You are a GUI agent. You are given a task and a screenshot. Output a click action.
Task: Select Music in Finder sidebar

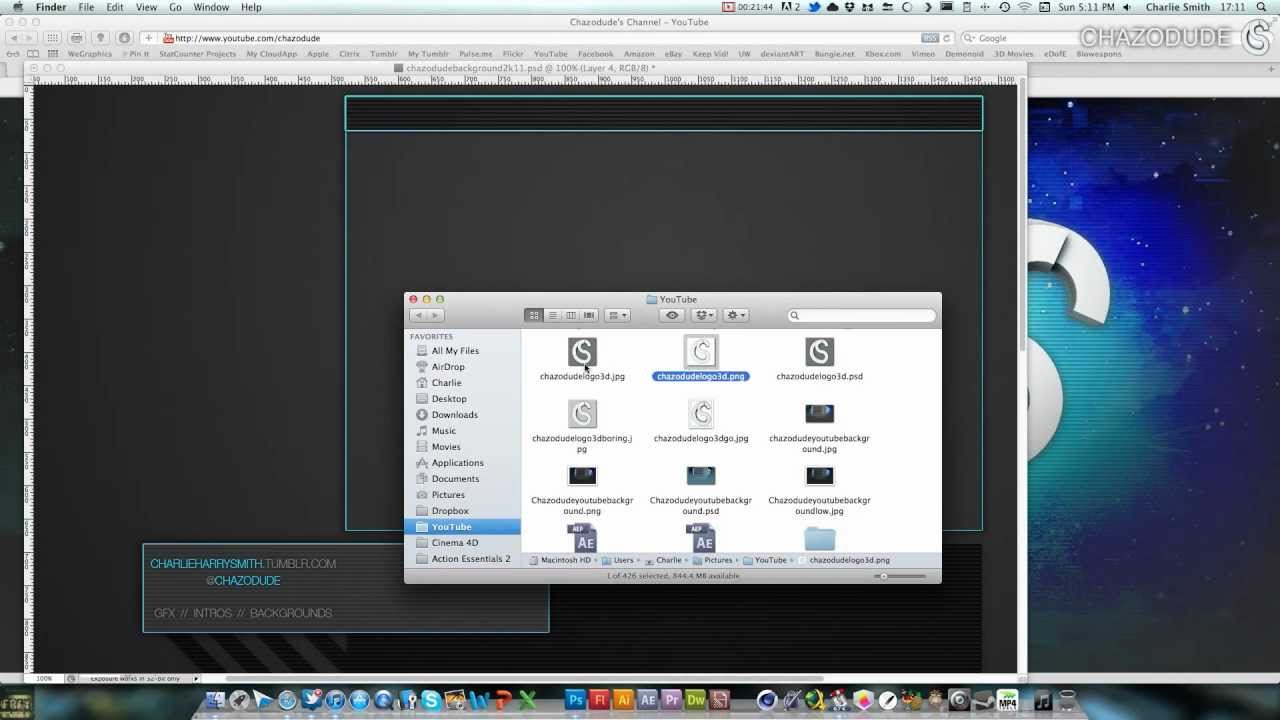click(443, 431)
